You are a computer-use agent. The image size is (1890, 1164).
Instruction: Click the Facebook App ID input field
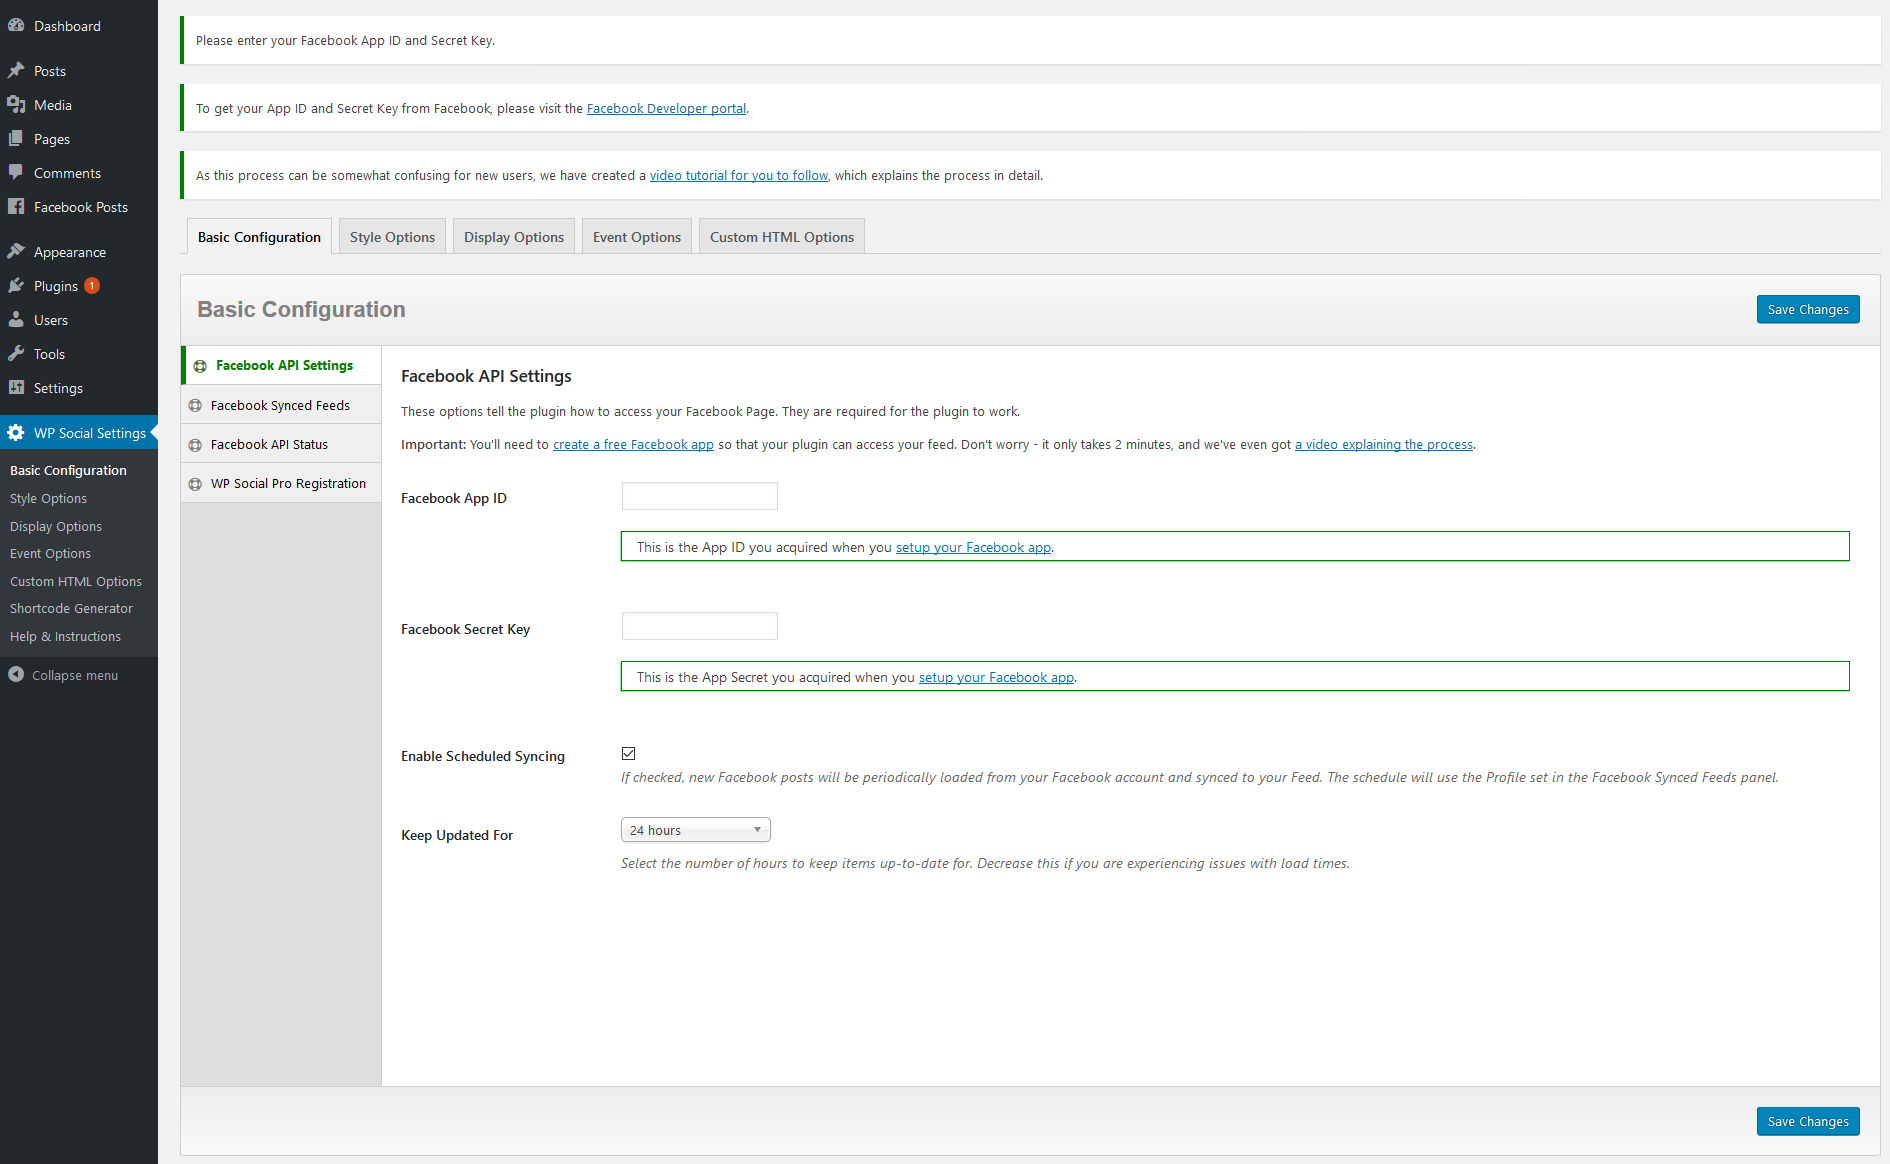click(x=699, y=497)
